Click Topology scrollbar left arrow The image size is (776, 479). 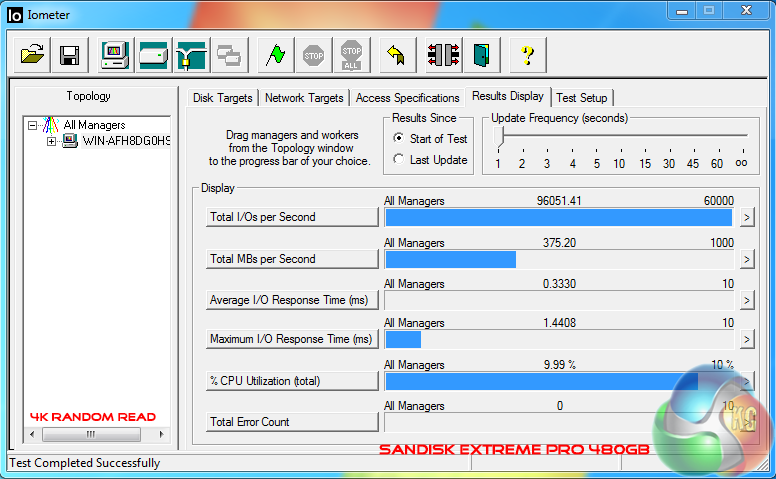[32, 434]
